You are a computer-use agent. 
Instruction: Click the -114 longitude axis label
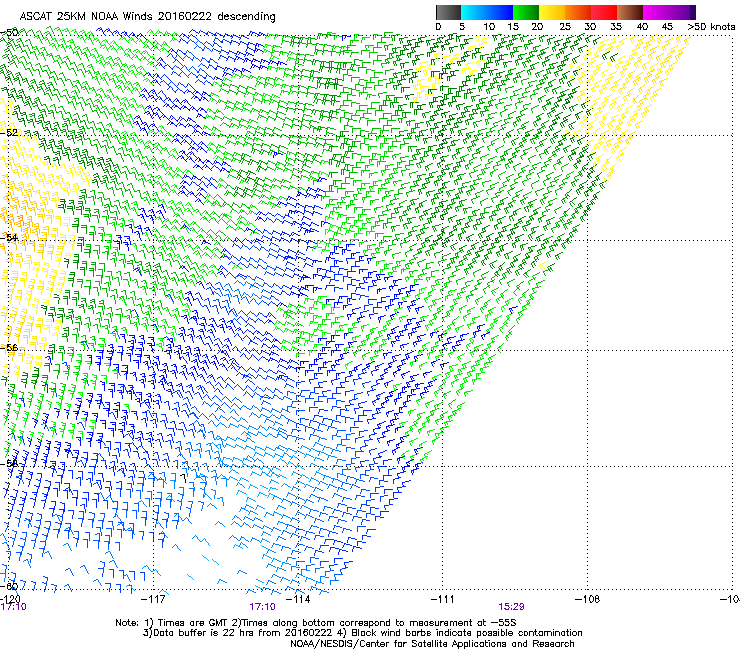click(298, 599)
